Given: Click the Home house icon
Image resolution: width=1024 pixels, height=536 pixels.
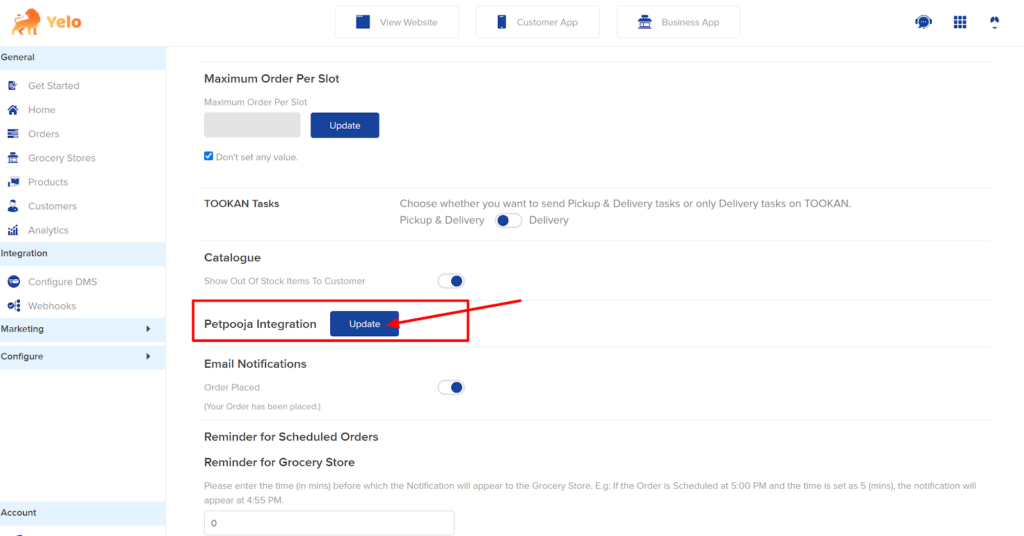Looking at the screenshot, I should (x=13, y=110).
